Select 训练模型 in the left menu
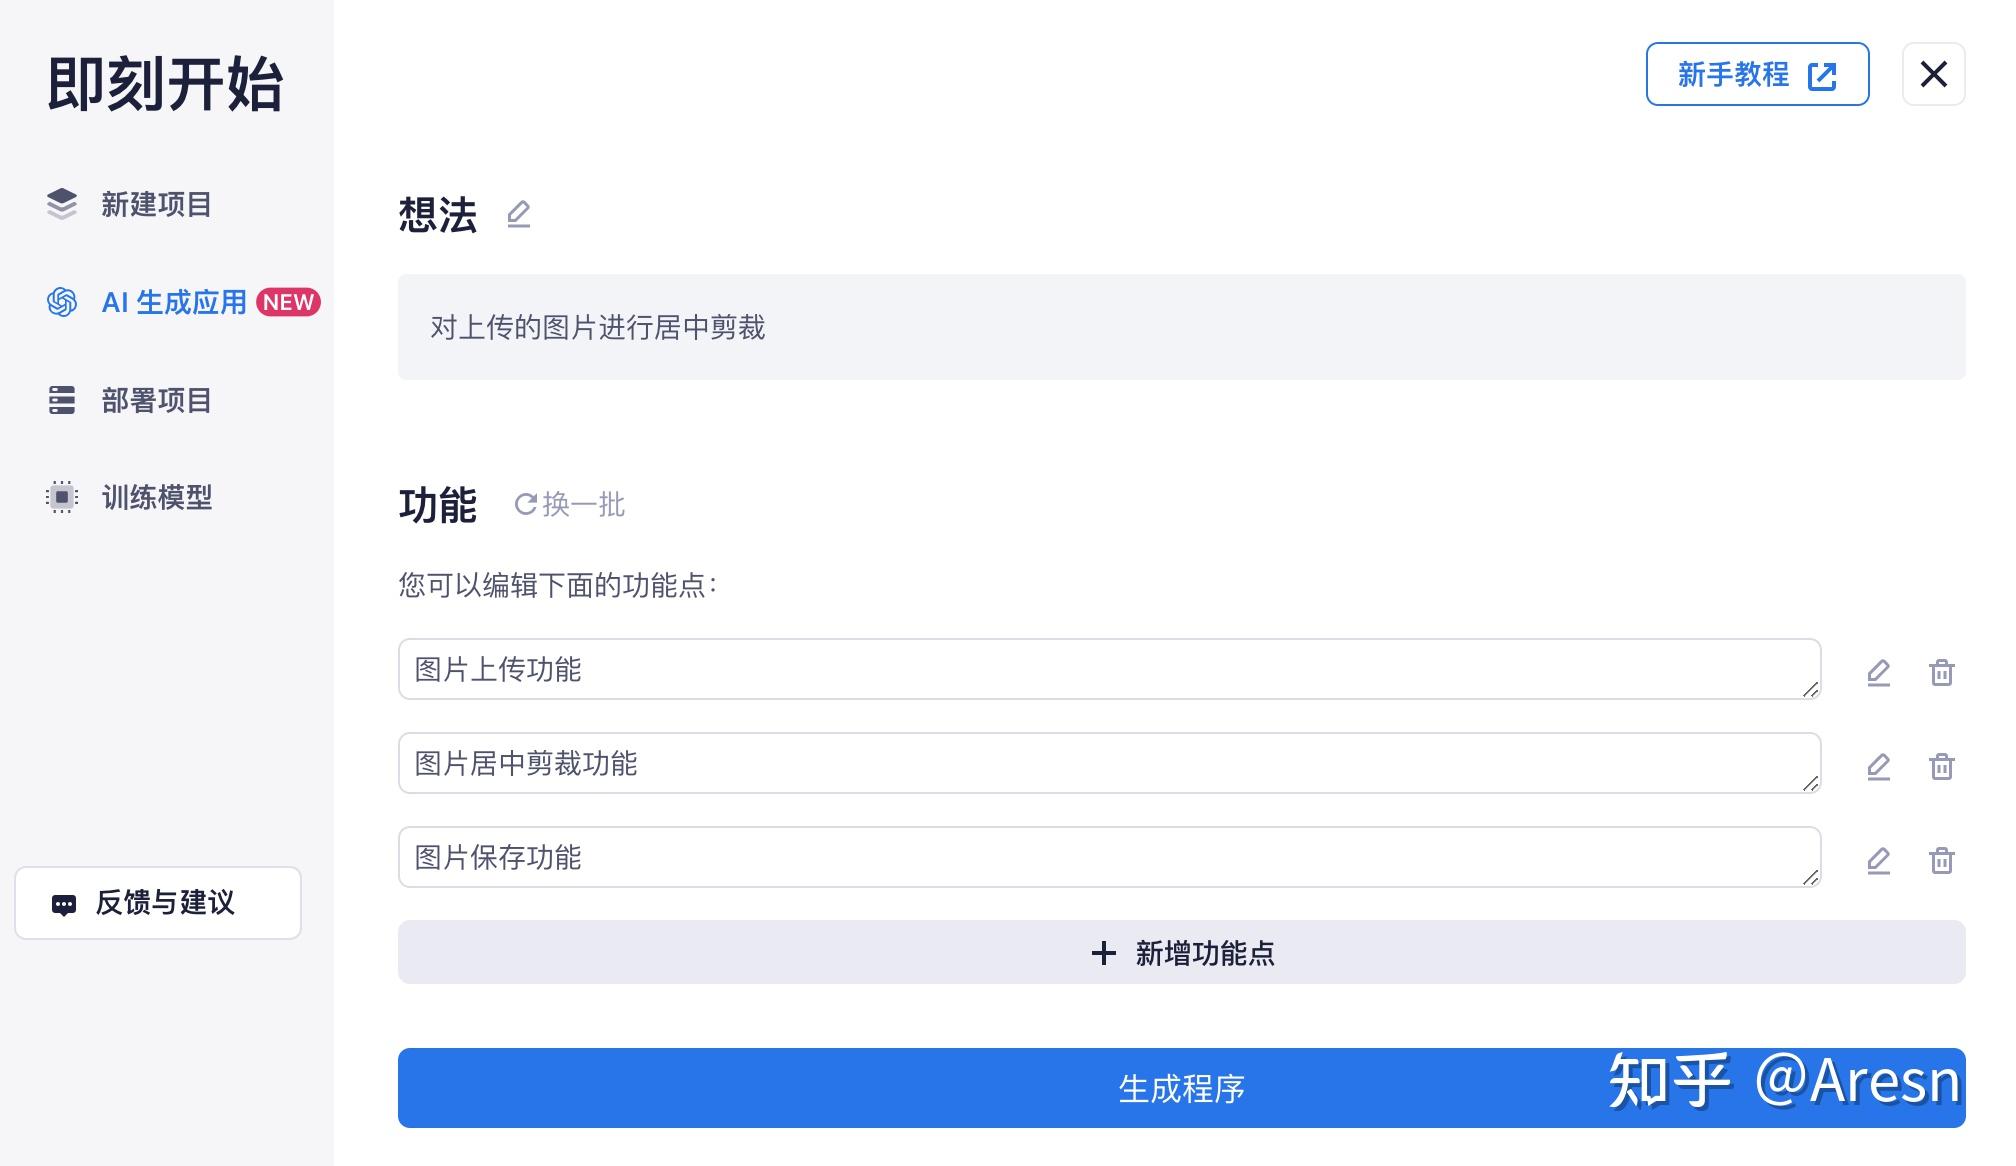This screenshot has height=1166, width=2016. [156, 497]
